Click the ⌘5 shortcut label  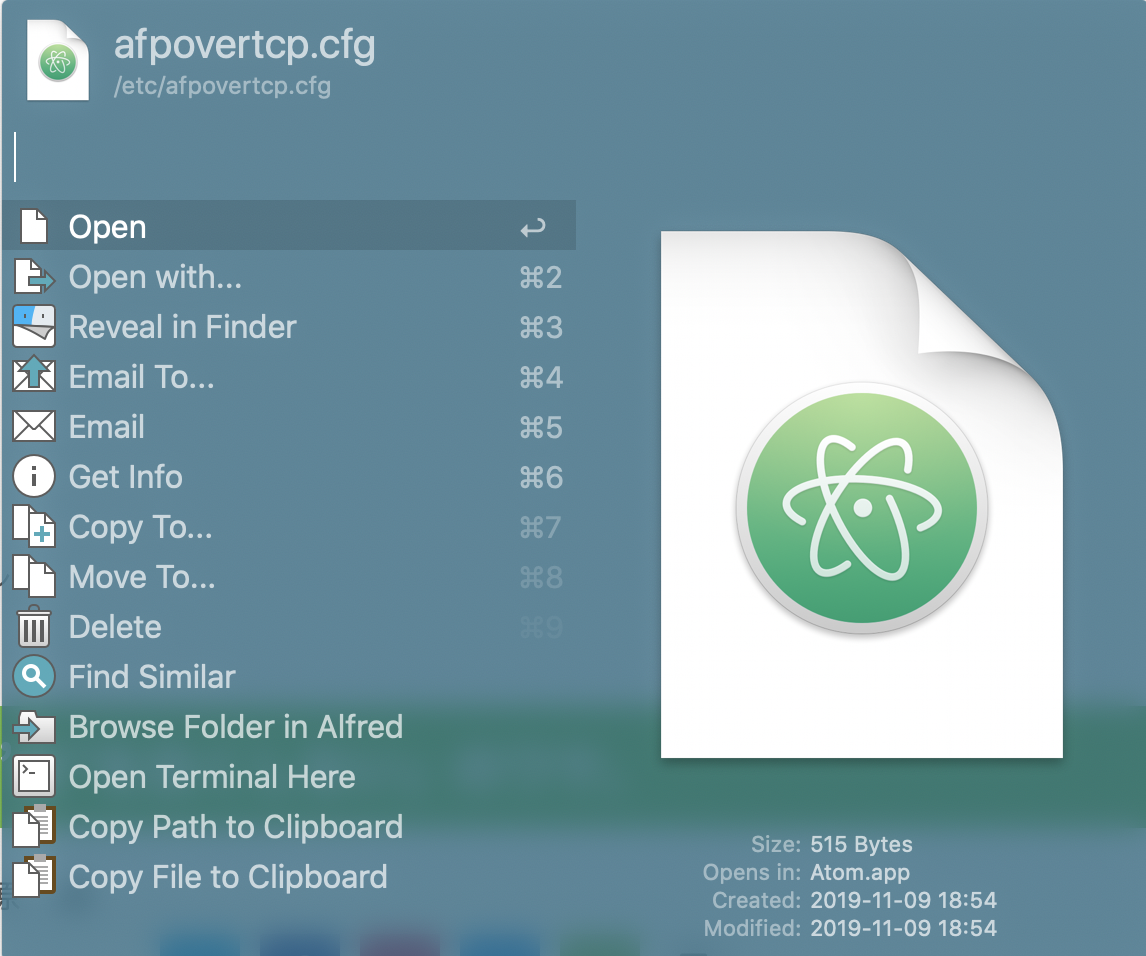[541, 428]
